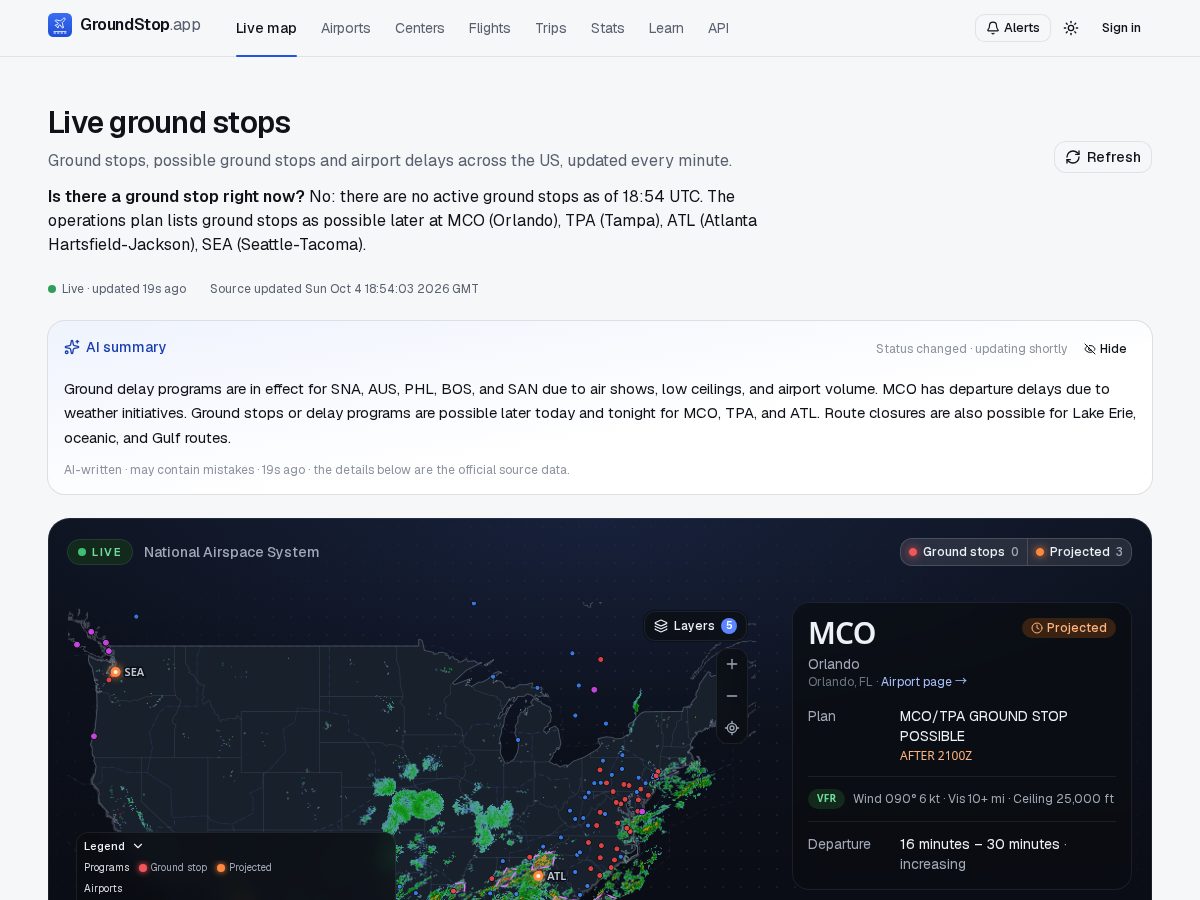The height and width of the screenshot is (900, 1200).
Task: Open the Layers dropdown on map
Action: [695, 626]
